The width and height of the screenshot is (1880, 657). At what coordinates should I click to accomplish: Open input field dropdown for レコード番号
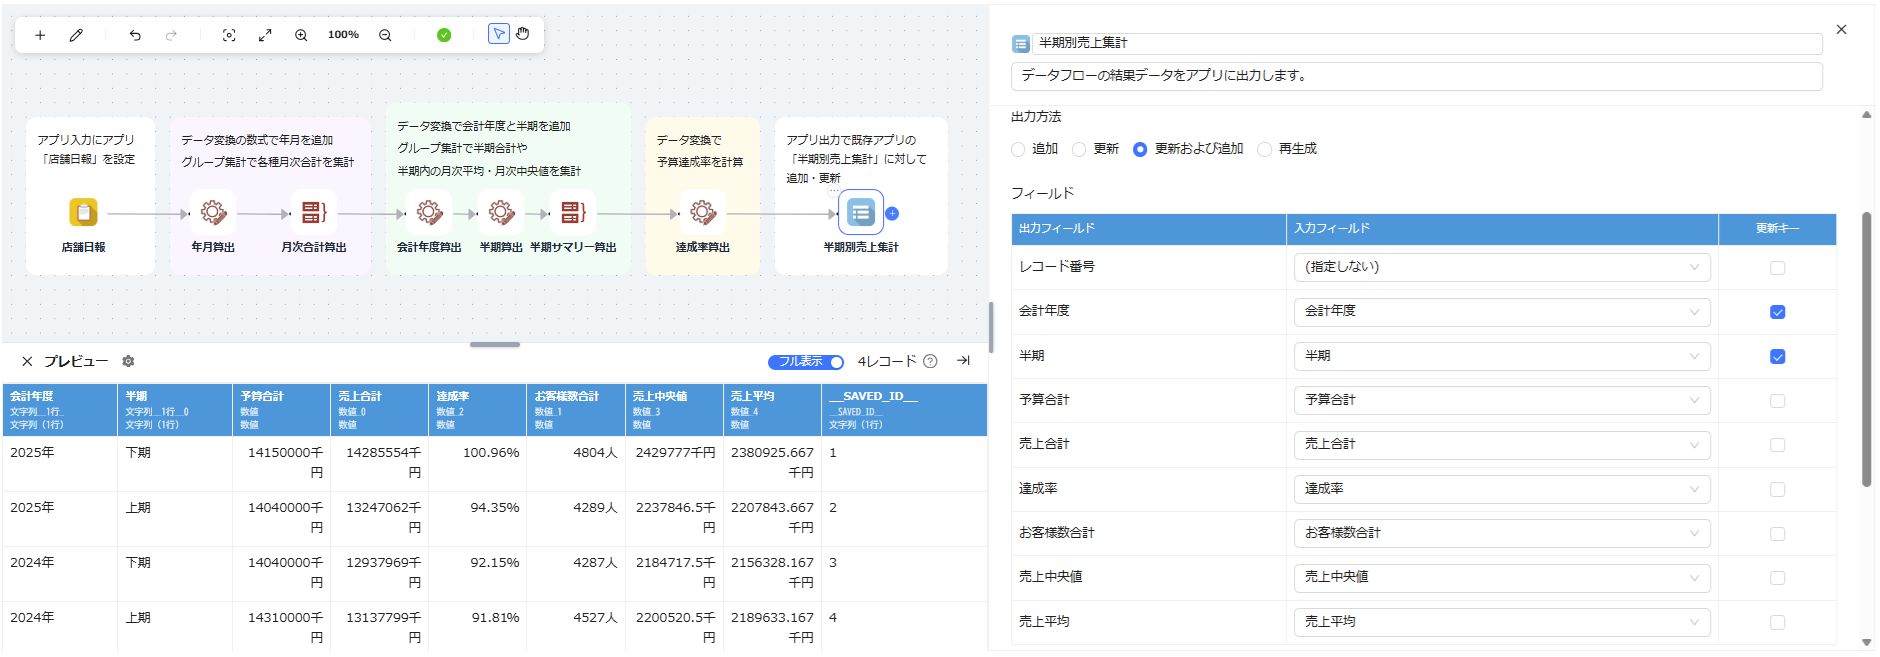point(1502,267)
